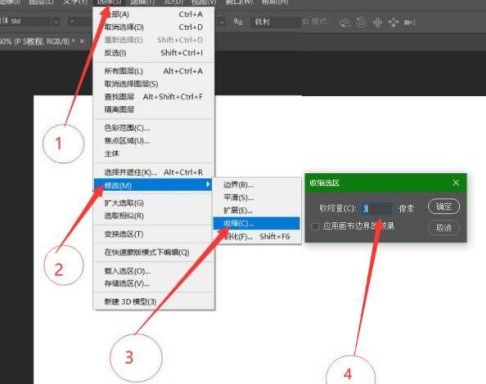Choose 在快速蒙版模式下编辑(Q) entry
486x384 pixels.
point(153,253)
